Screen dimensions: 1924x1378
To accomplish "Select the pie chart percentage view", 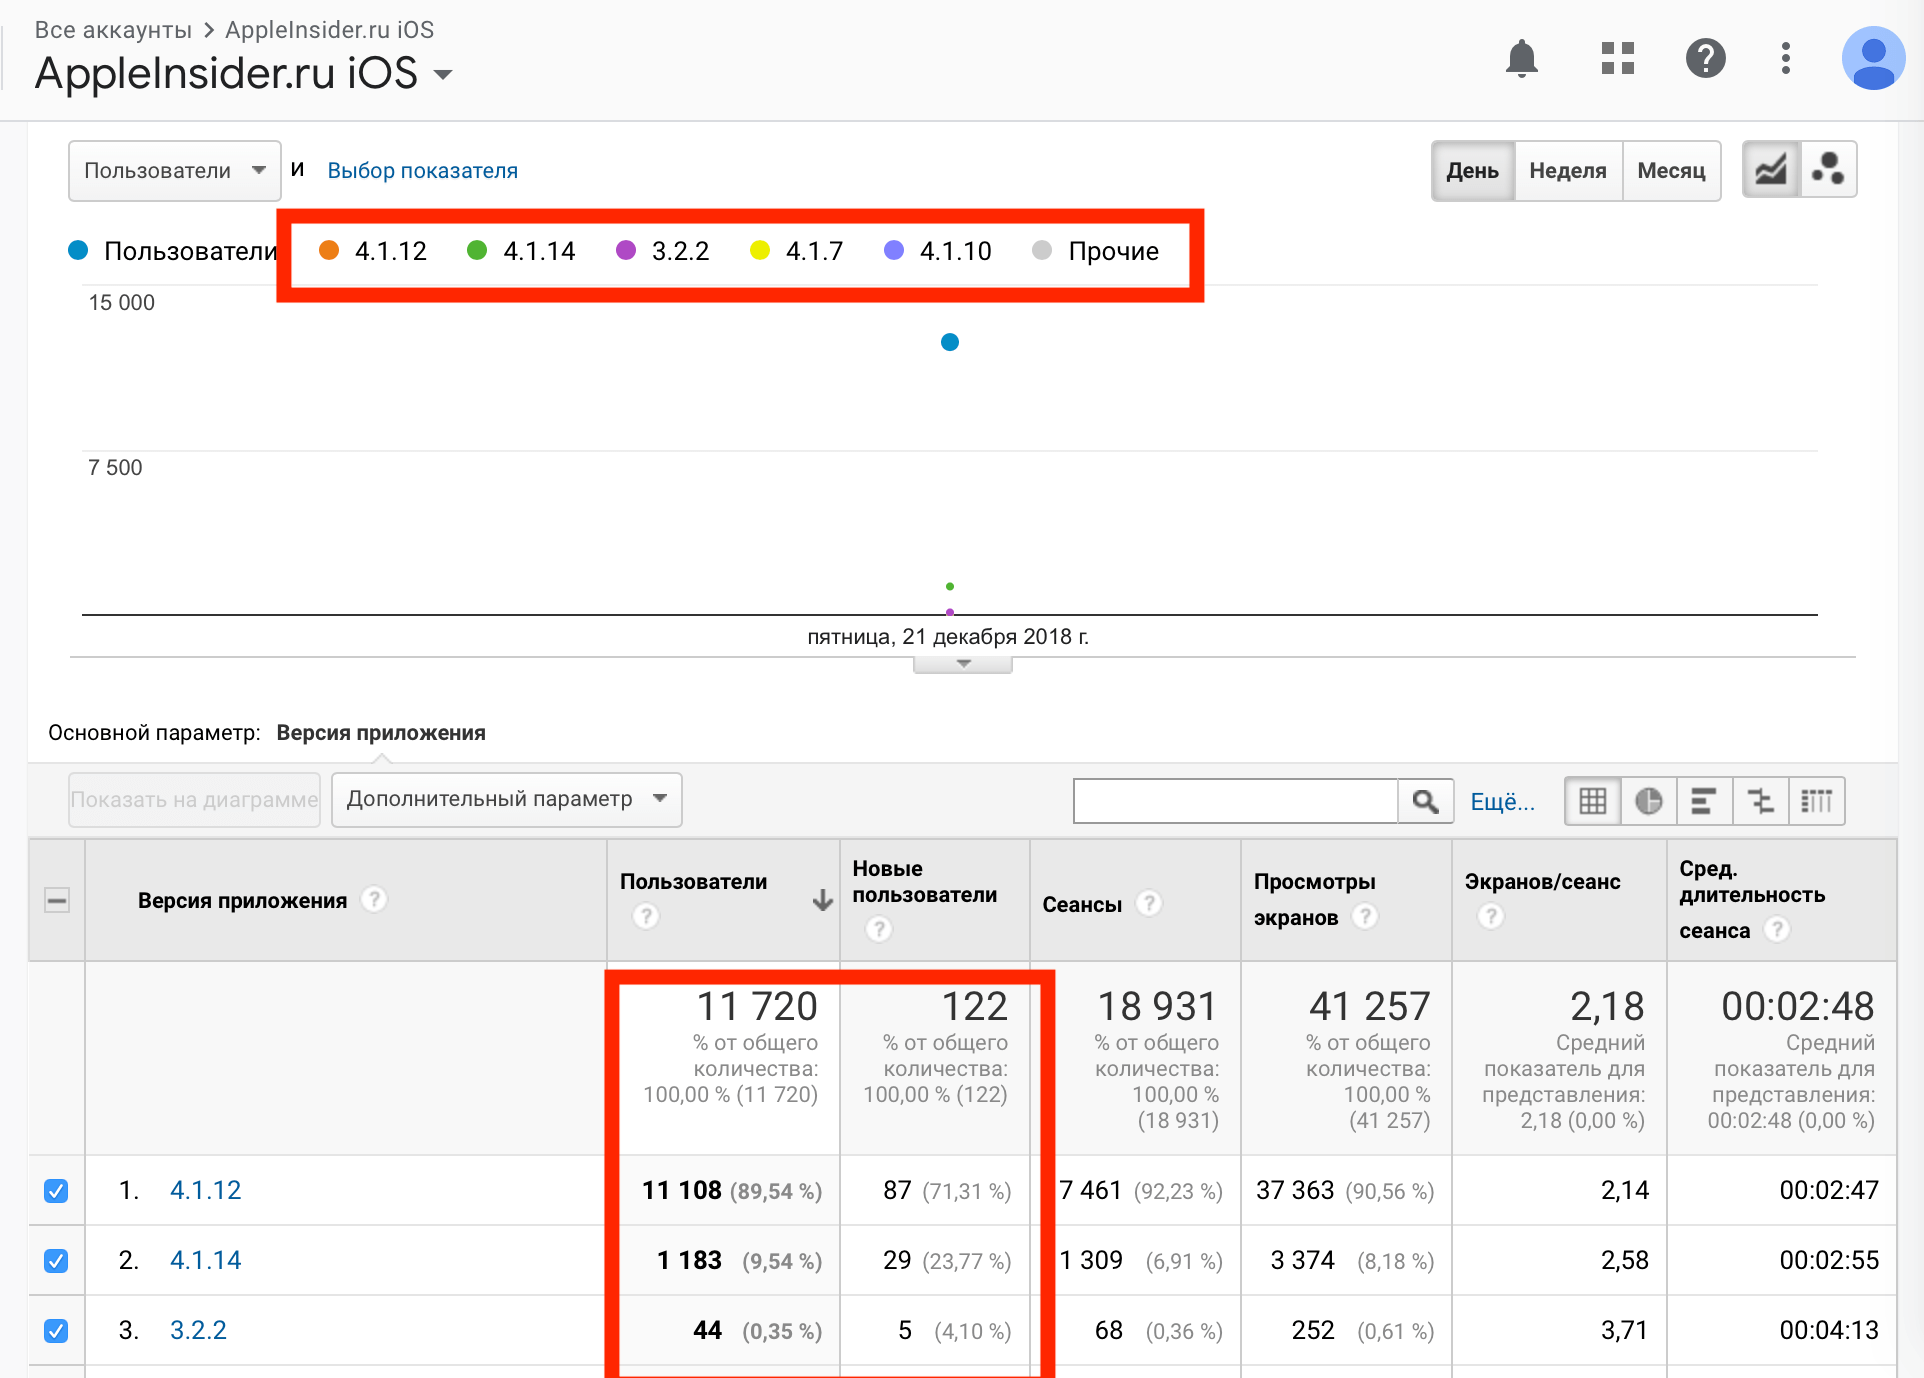I will [x=1649, y=801].
